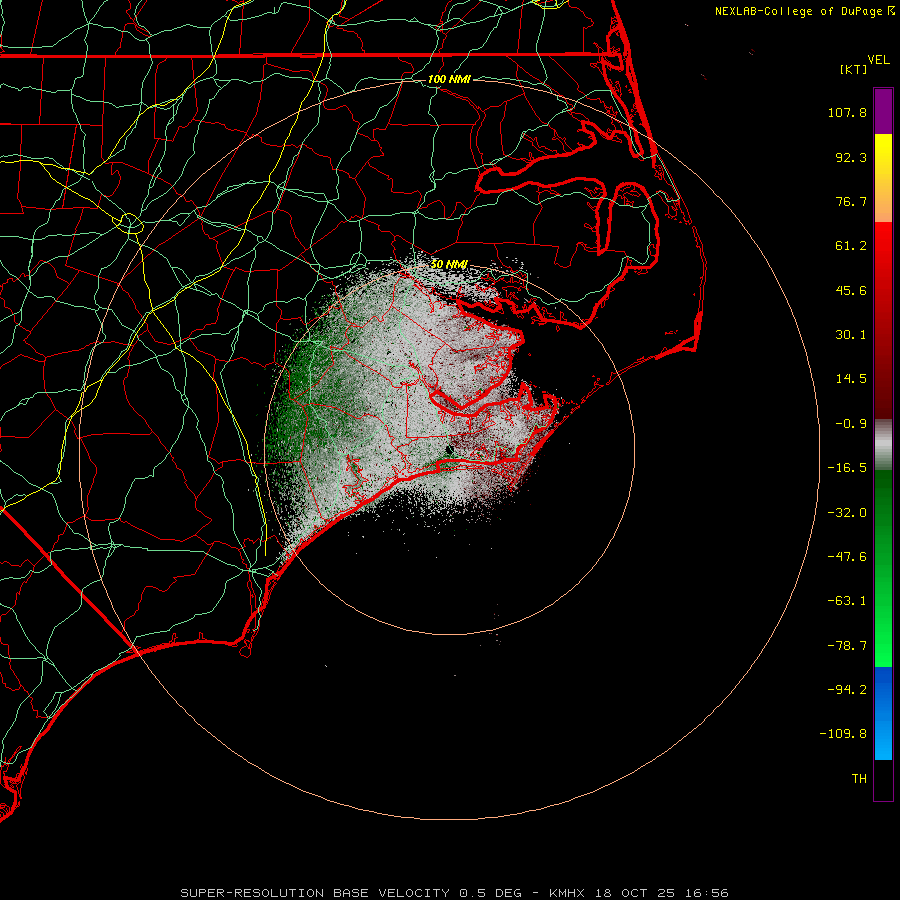
Task: Click the -16.5 value on the velocity scale
Action: pyautogui.click(x=847, y=468)
